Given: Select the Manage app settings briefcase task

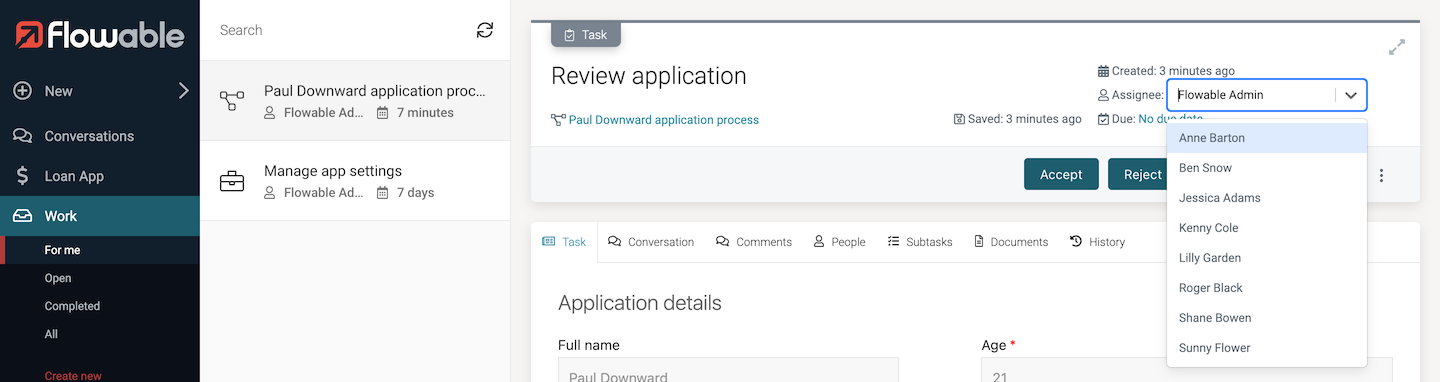Looking at the screenshot, I should [355, 181].
